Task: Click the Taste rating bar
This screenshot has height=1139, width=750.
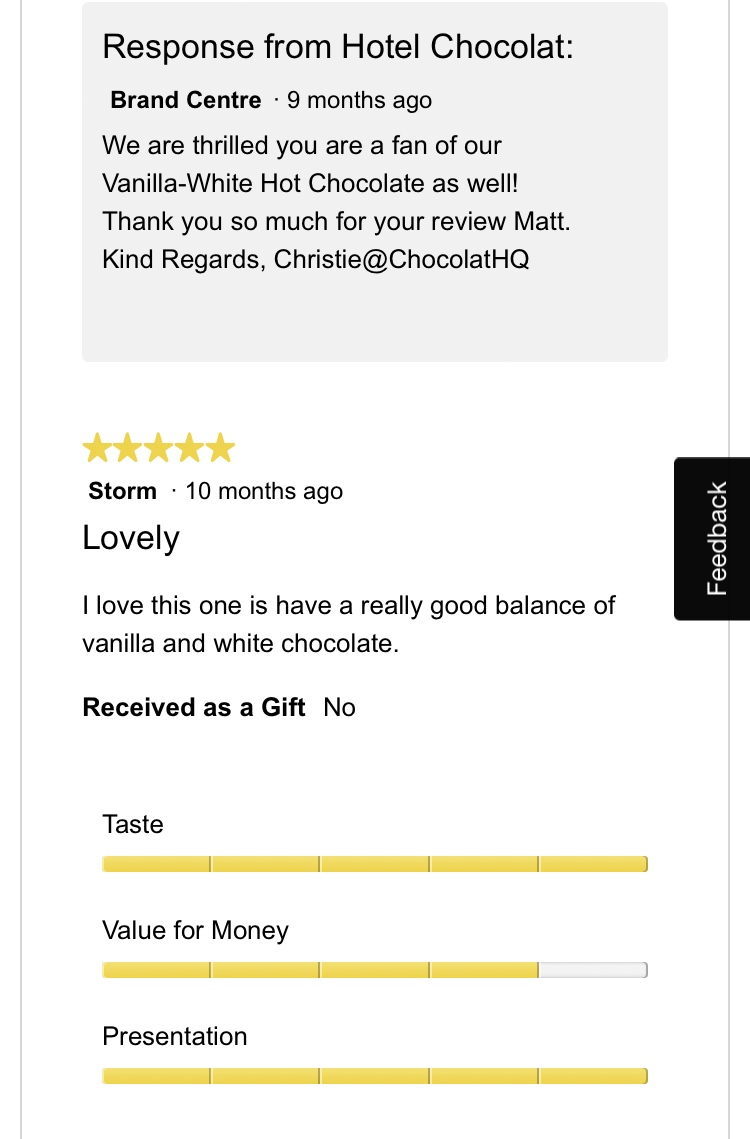Action: pos(374,864)
